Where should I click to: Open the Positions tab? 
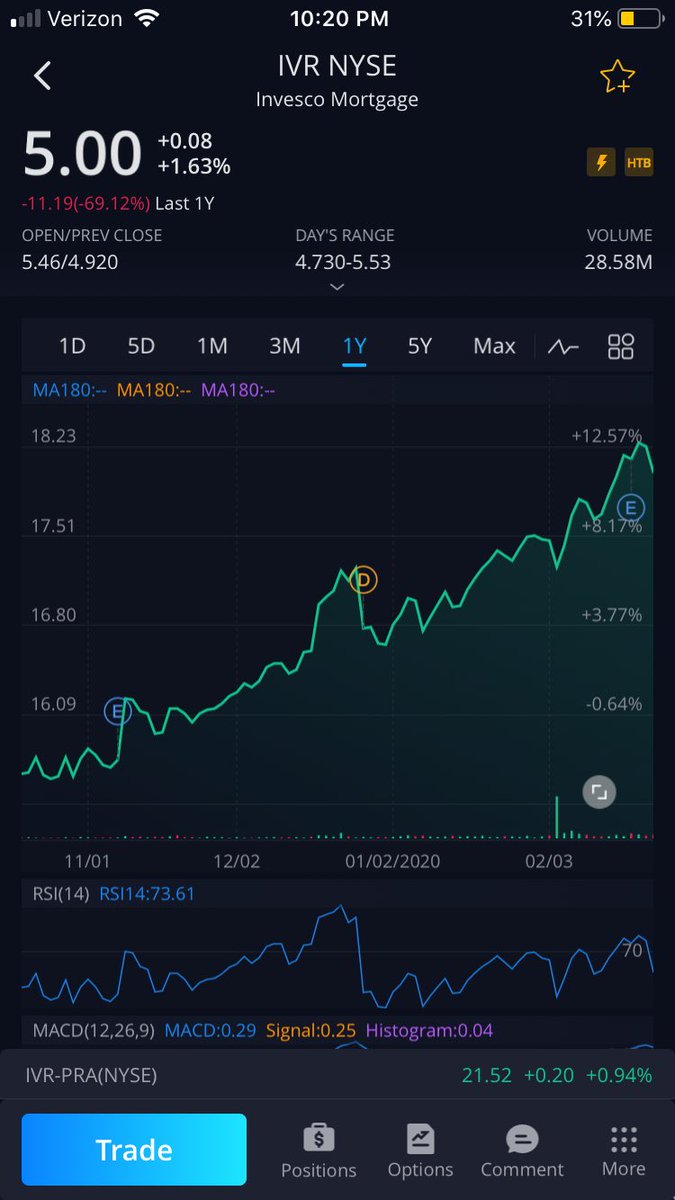click(319, 1151)
